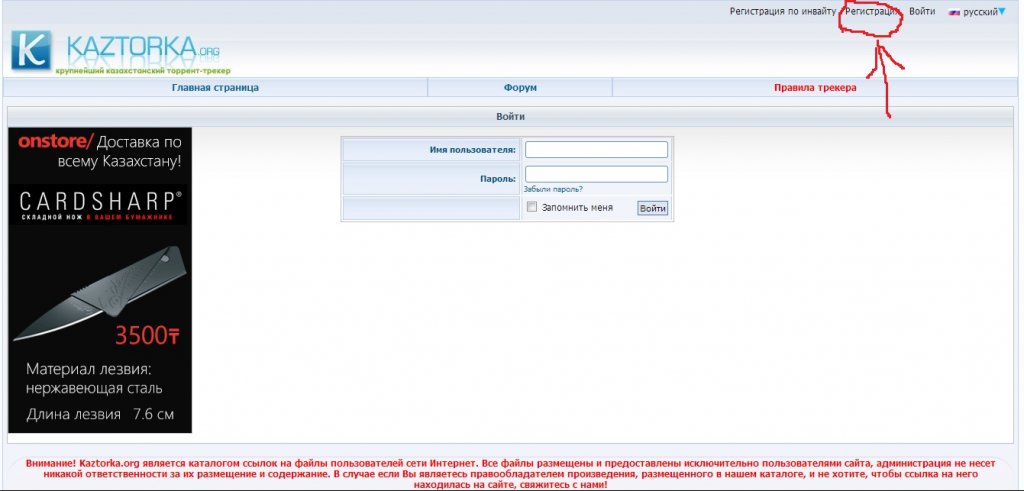Screen dimensions: 1024x491
Task: Open the "русский" language selector
Action: click(x=979, y=12)
